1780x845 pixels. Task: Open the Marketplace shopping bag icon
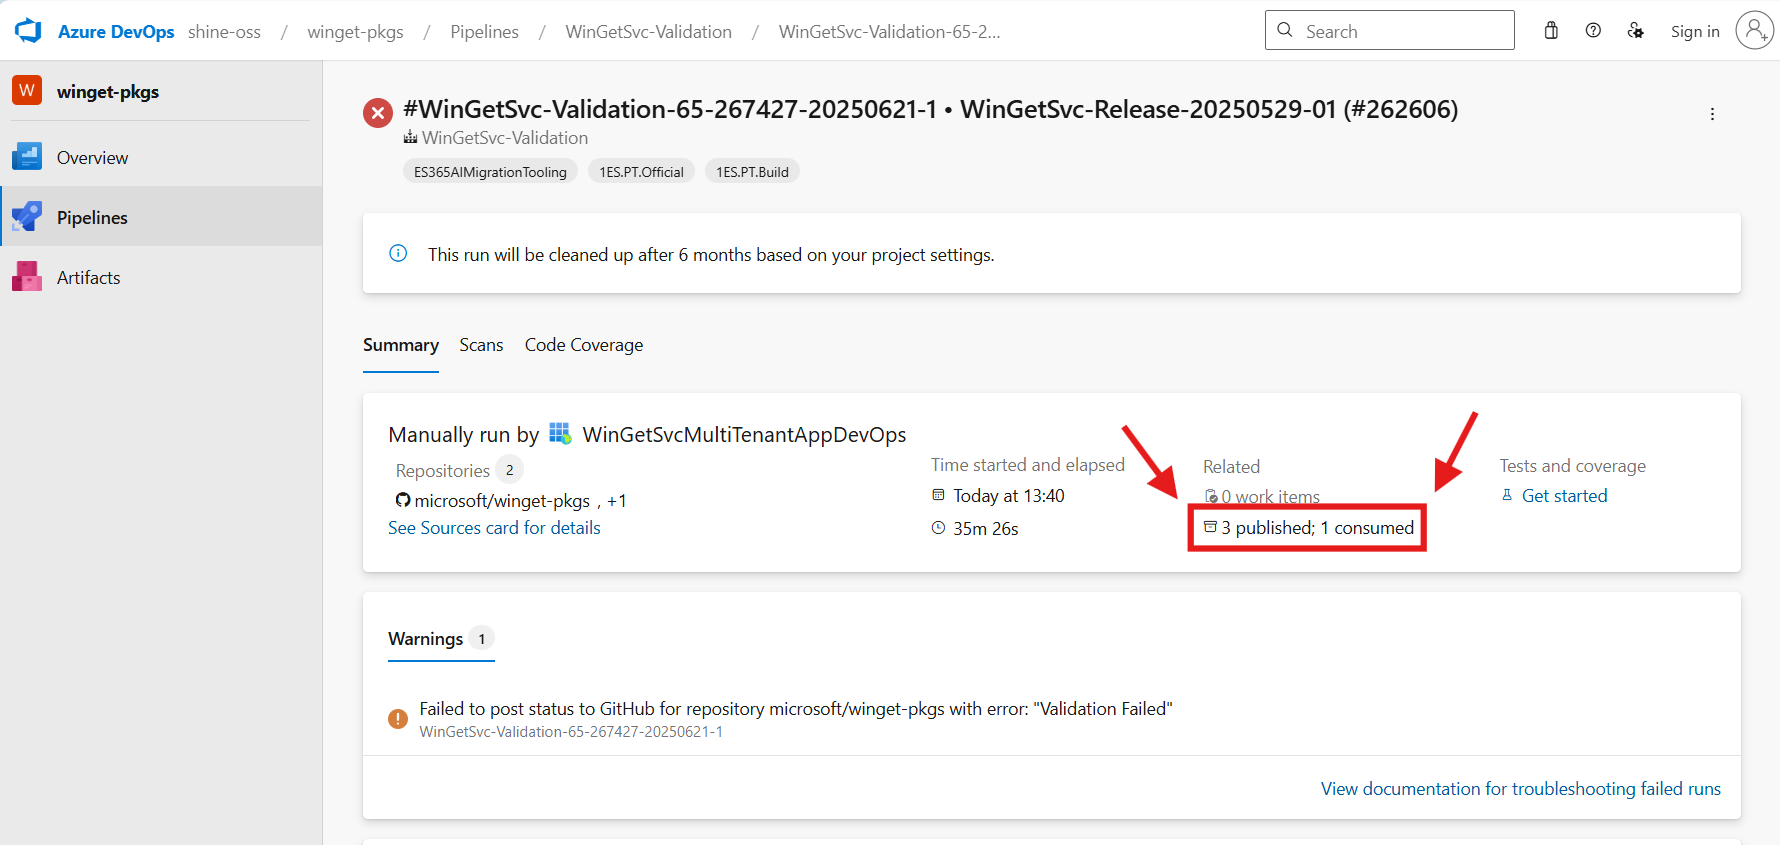[1551, 30]
